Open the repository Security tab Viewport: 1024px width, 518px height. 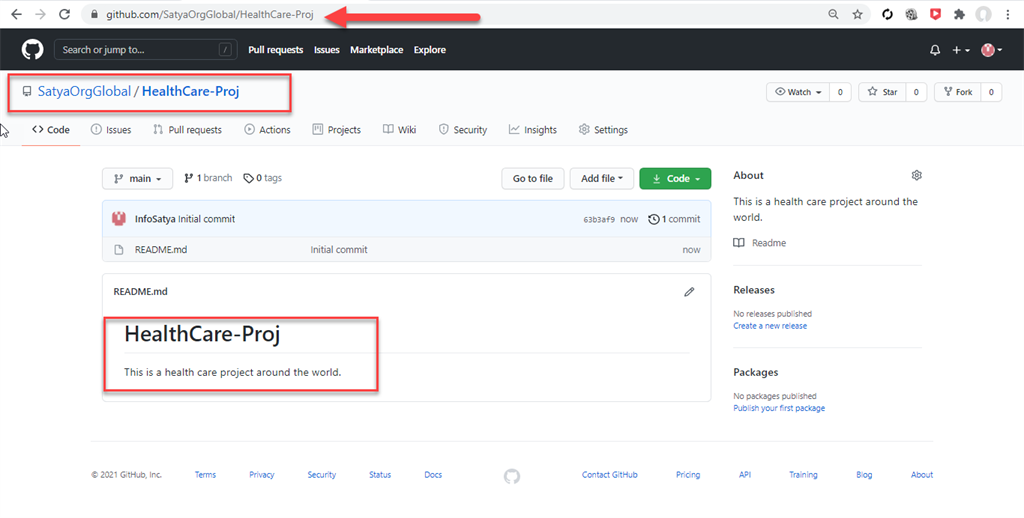click(462, 129)
